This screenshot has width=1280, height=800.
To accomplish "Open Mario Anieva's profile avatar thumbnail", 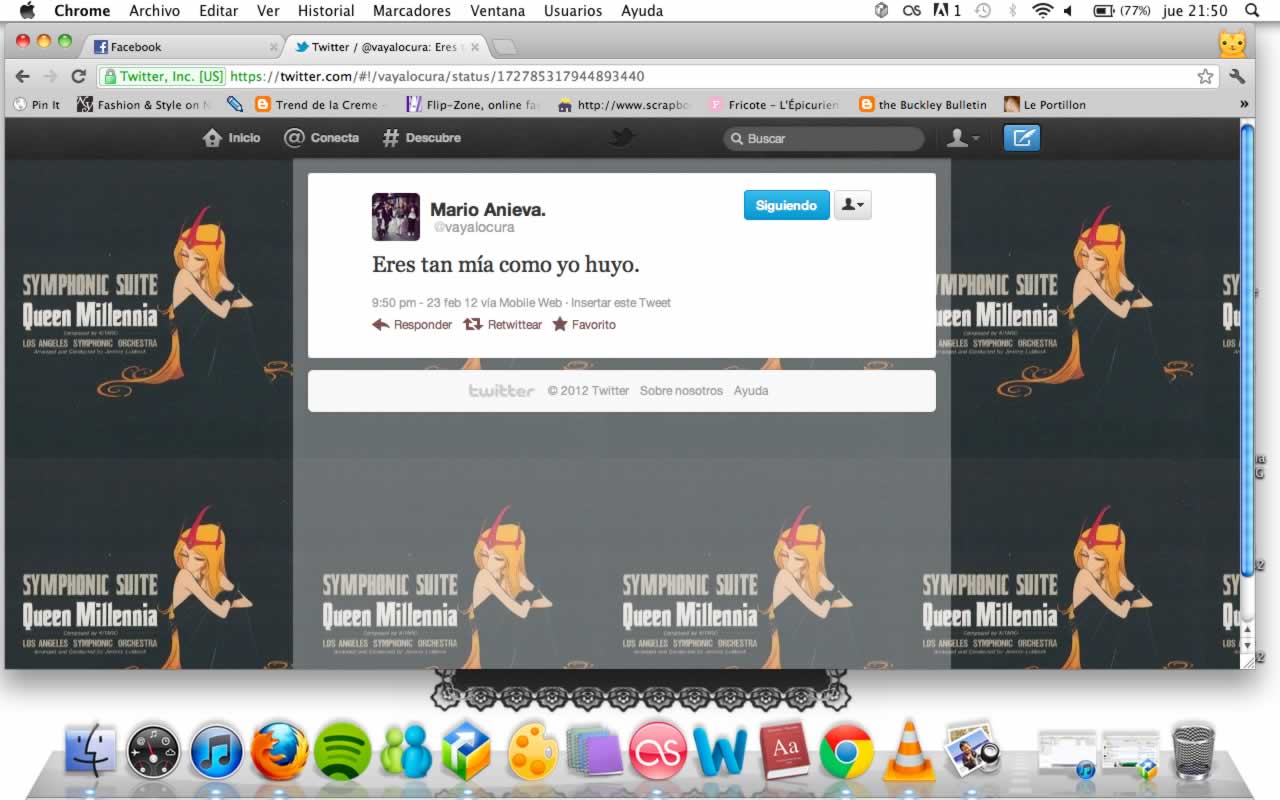I will (x=396, y=216).
